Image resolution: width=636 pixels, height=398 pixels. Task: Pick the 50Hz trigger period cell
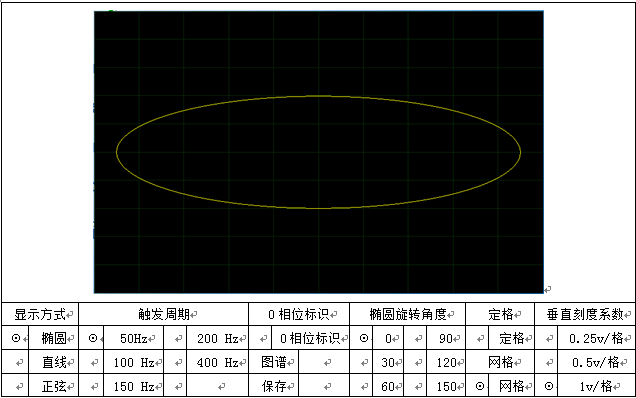134,338
